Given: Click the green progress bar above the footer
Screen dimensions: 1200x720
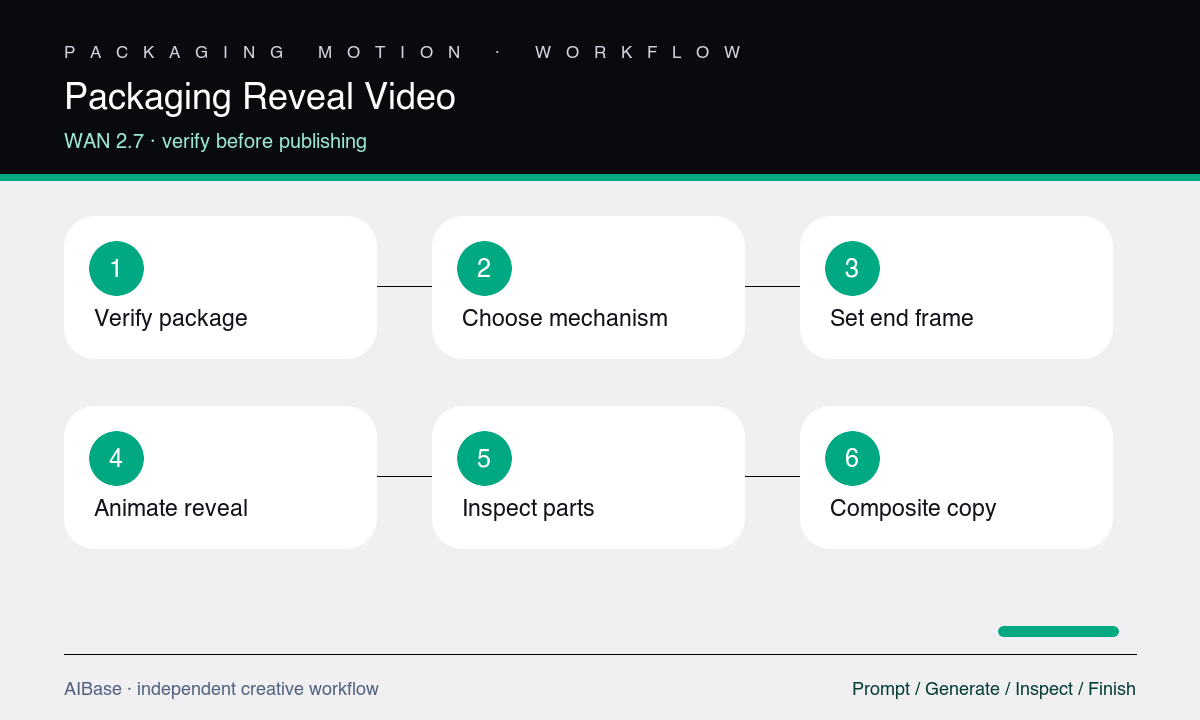Looking at the screenshot, I should (1058, 631).
